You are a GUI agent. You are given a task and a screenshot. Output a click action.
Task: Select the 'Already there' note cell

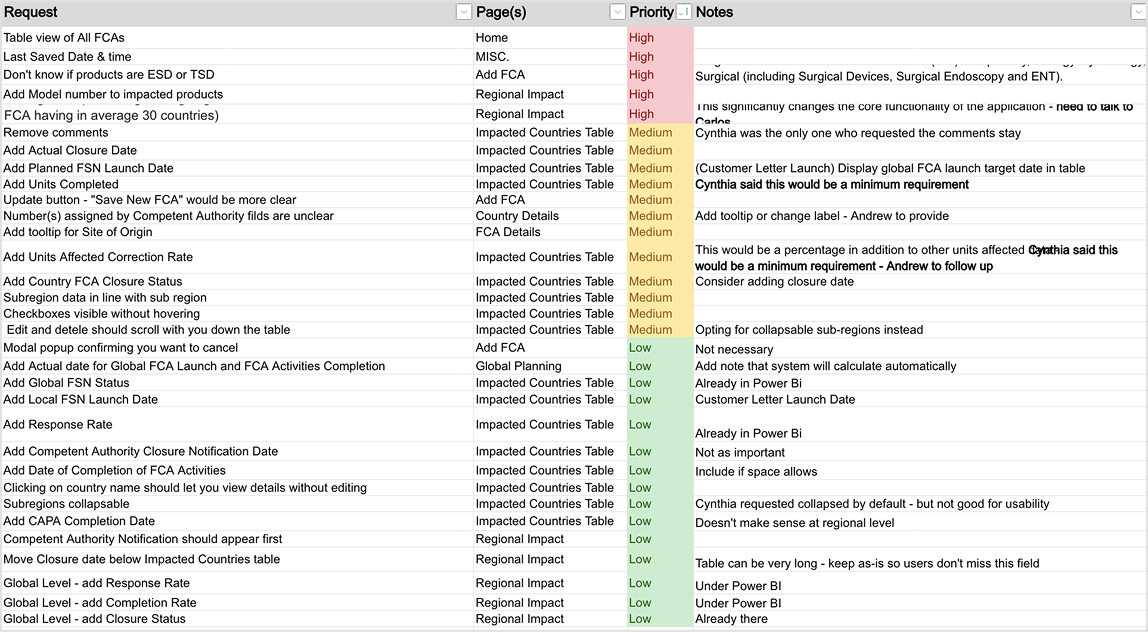(x=731, y=619)
